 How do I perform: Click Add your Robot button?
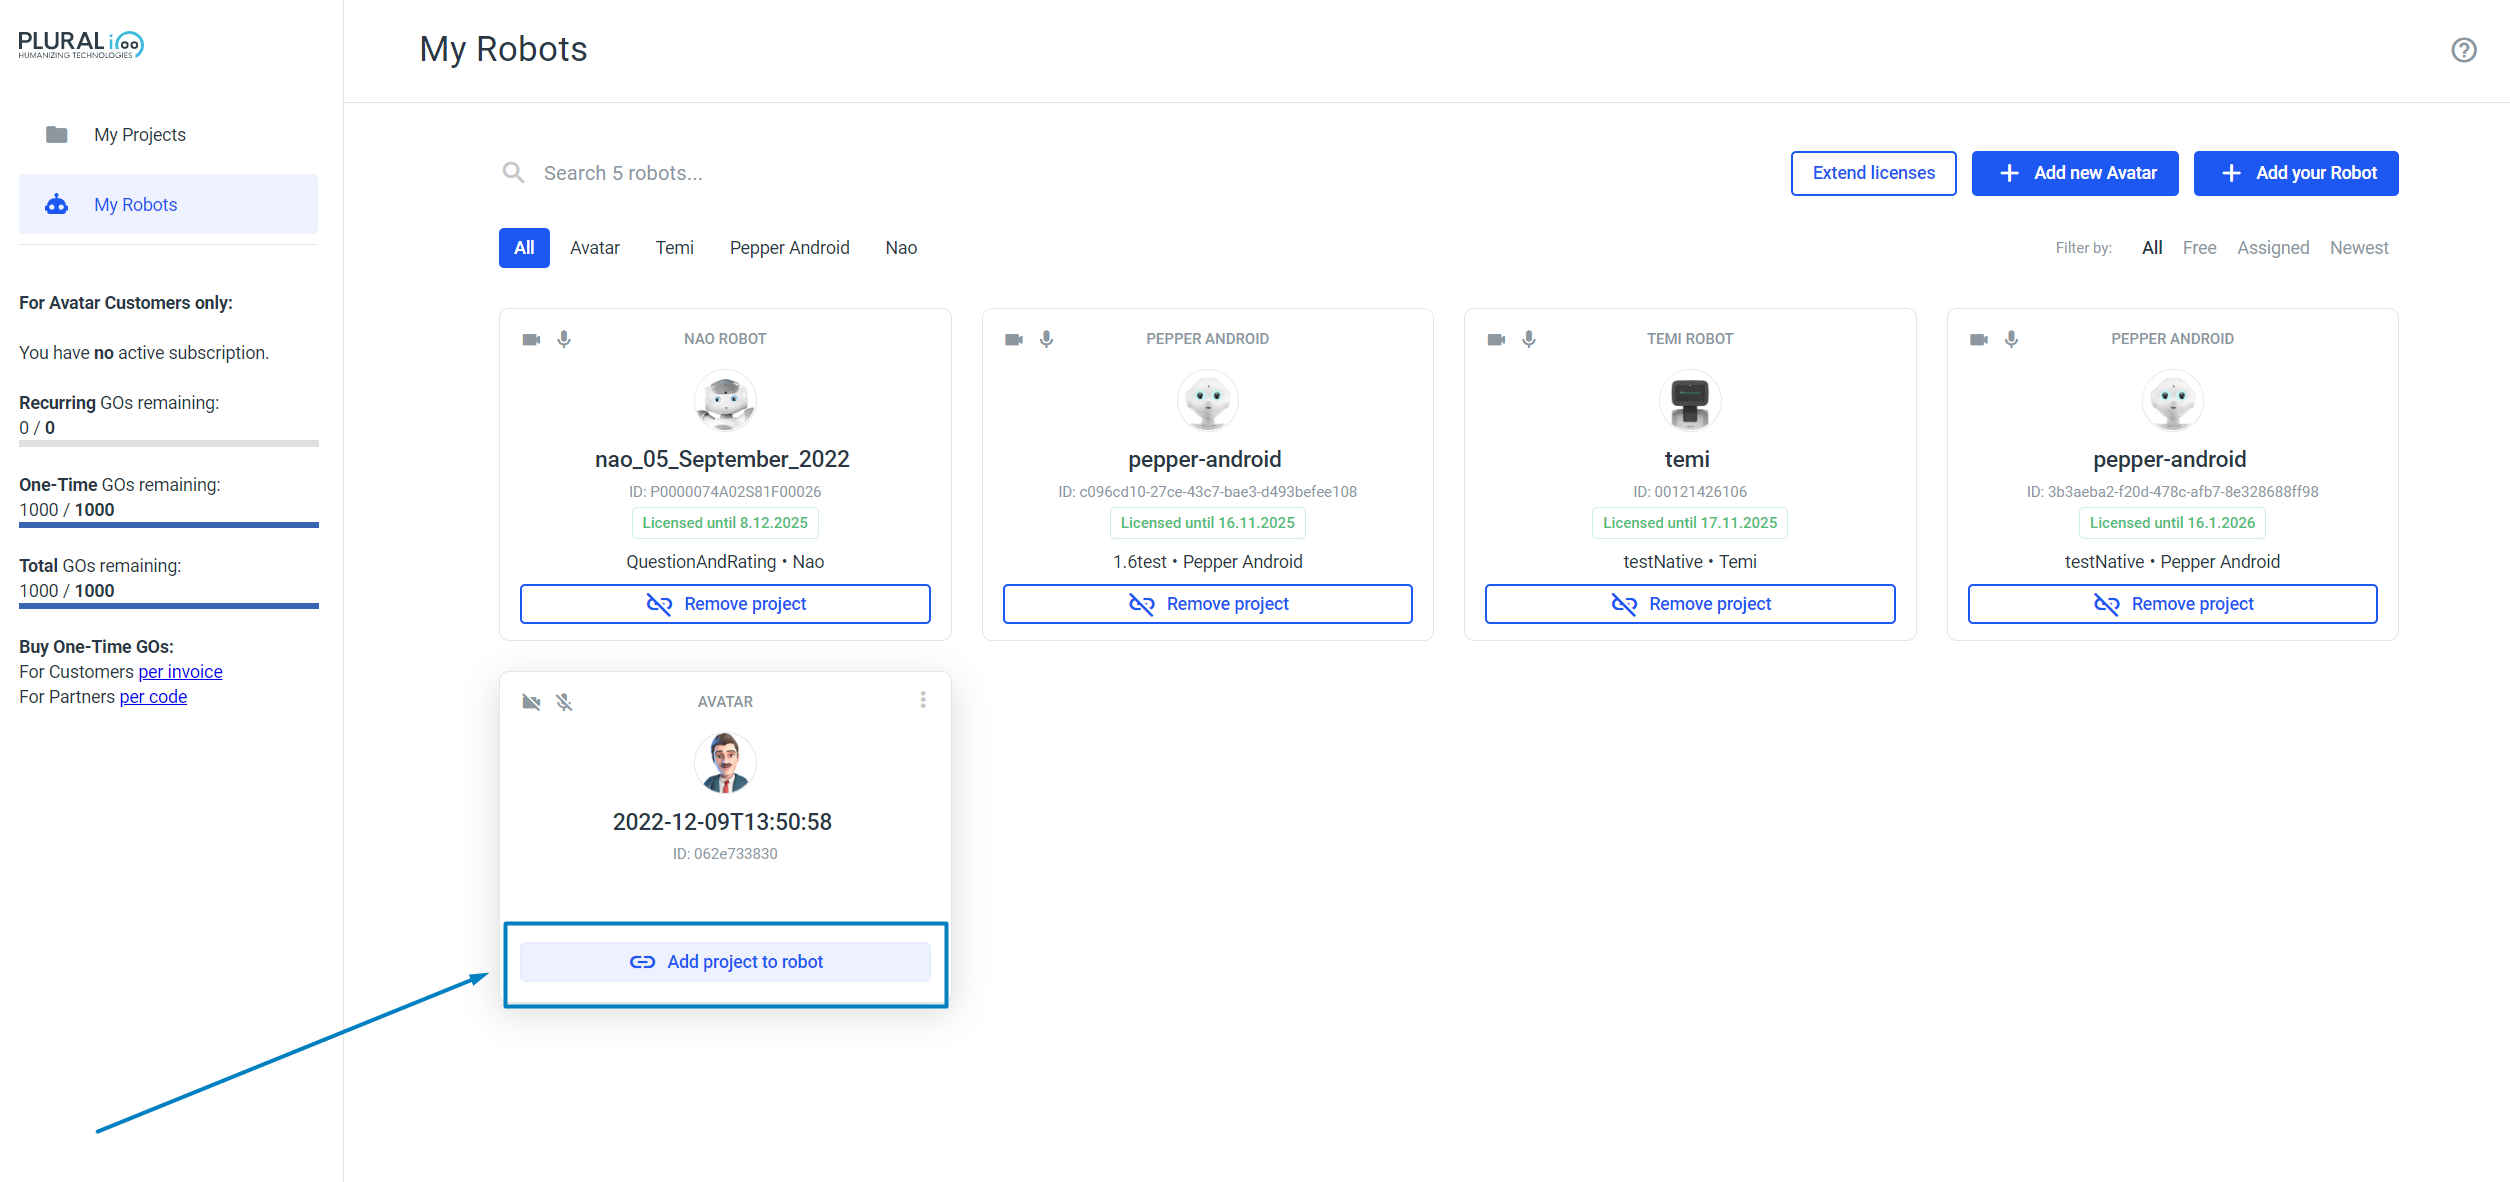click(2296, 173)
